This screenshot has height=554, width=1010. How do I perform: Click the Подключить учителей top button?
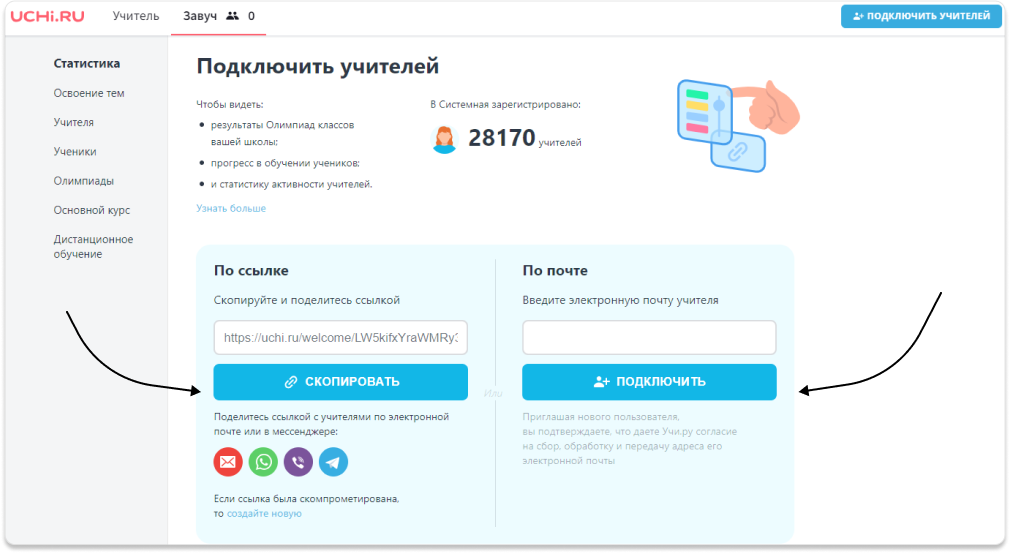tap(921, 16)
